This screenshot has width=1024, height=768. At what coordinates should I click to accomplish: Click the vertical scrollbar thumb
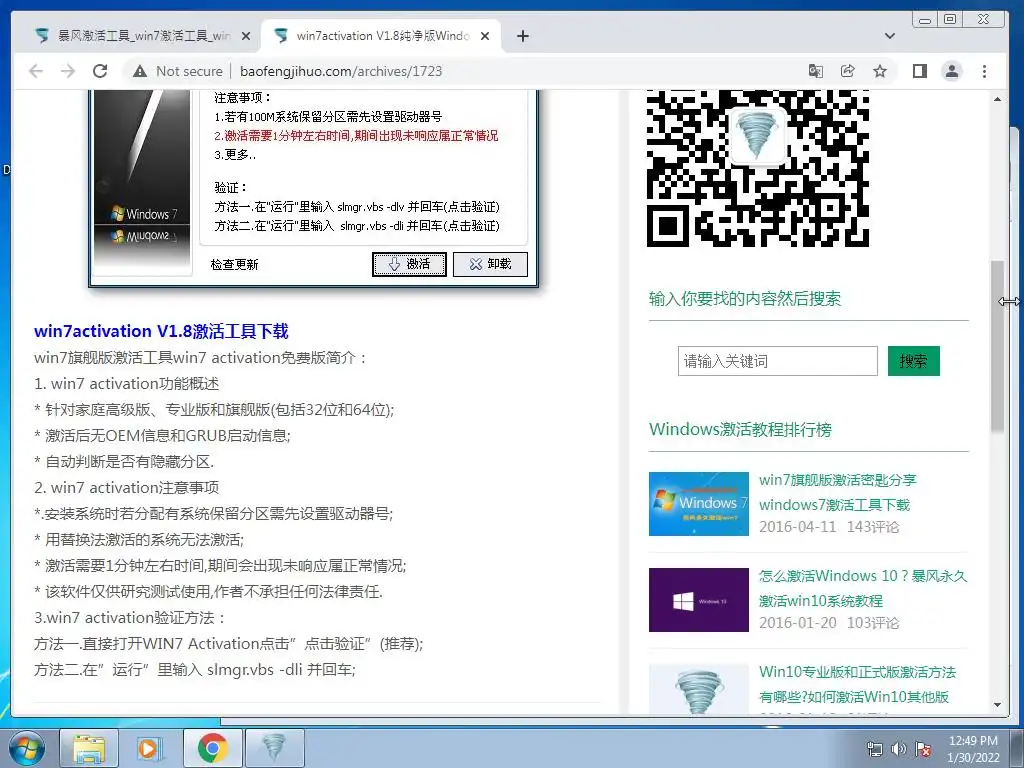[x=997, y=346]
